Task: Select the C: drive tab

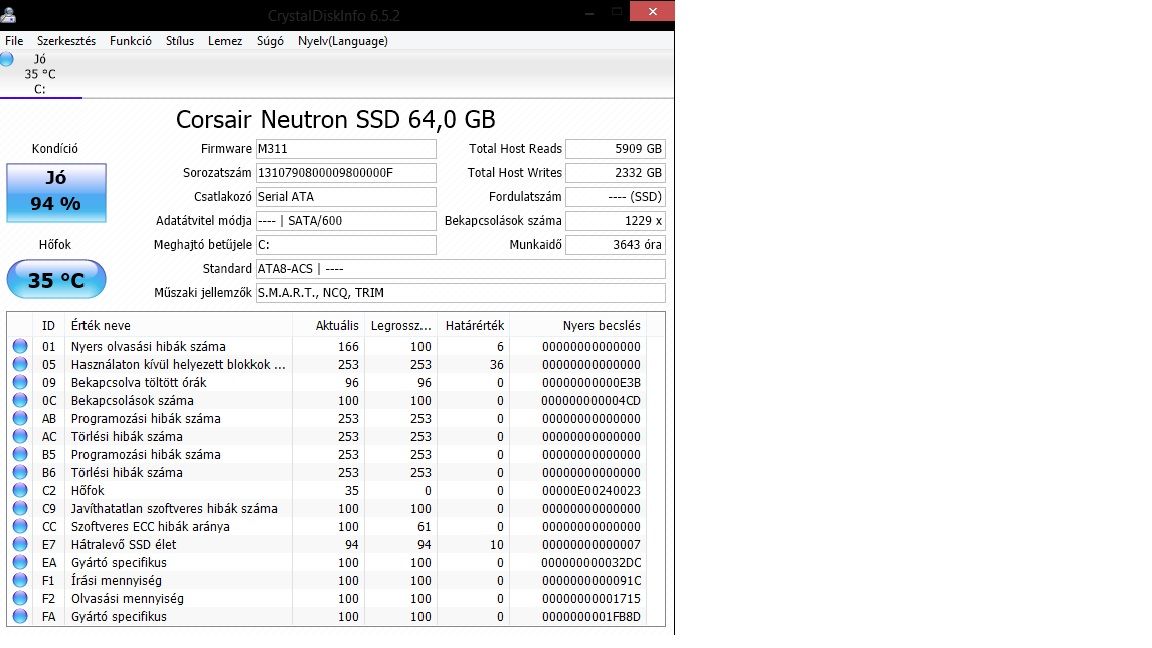Action: 40,74
